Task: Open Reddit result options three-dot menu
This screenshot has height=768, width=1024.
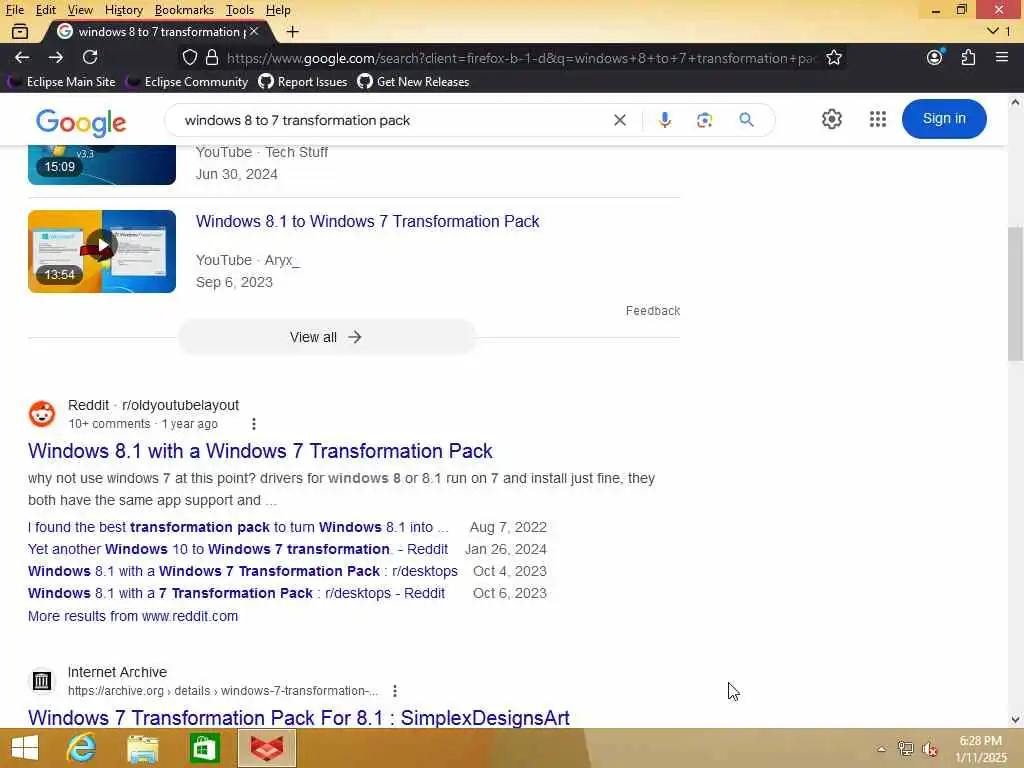Action: 254,424
